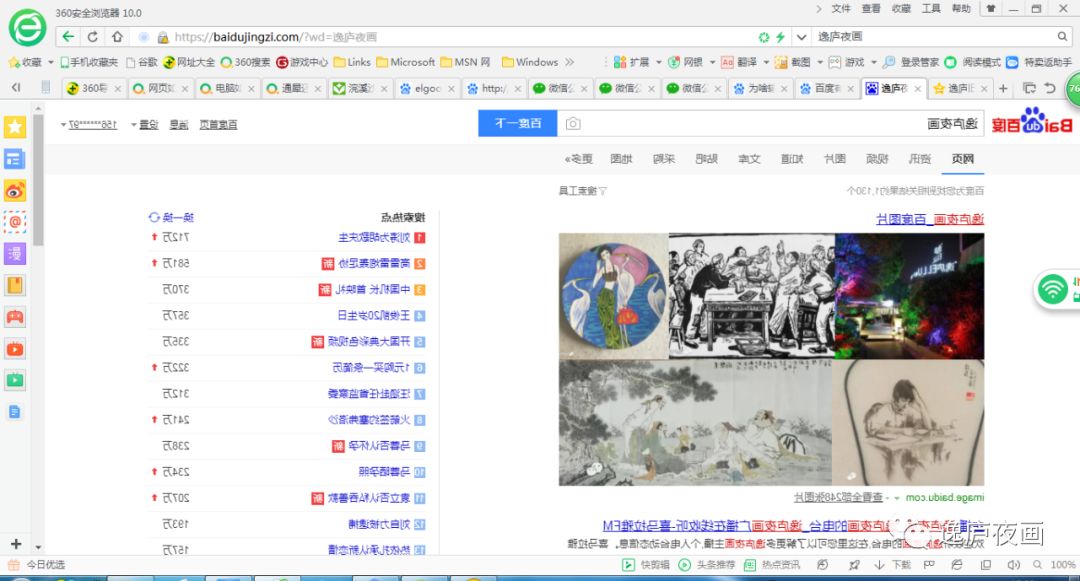Viewport: 1080px width, 581px height.
Task: Expand the 游戏 dropdown arrow
Action: pyautogui.click(x=873, y=62)
